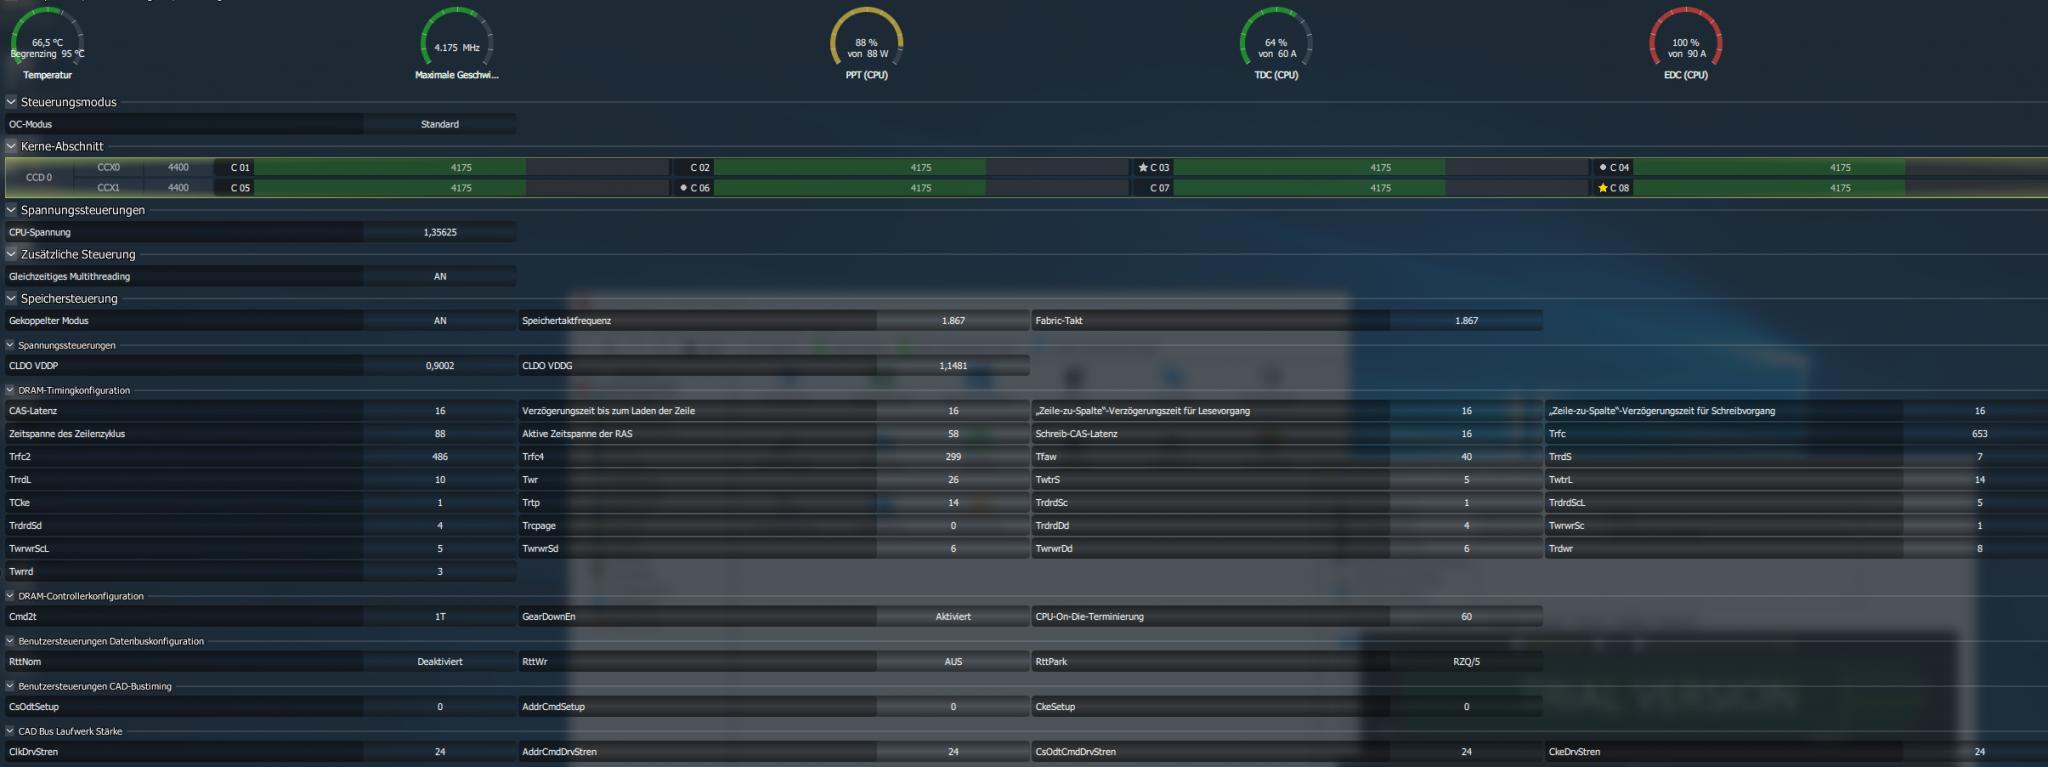Image resolution: width=2048 pixels, height=767 pixels.
Task: Collapse the Zusätzliche Steuerung section
Action: point(11,254)
